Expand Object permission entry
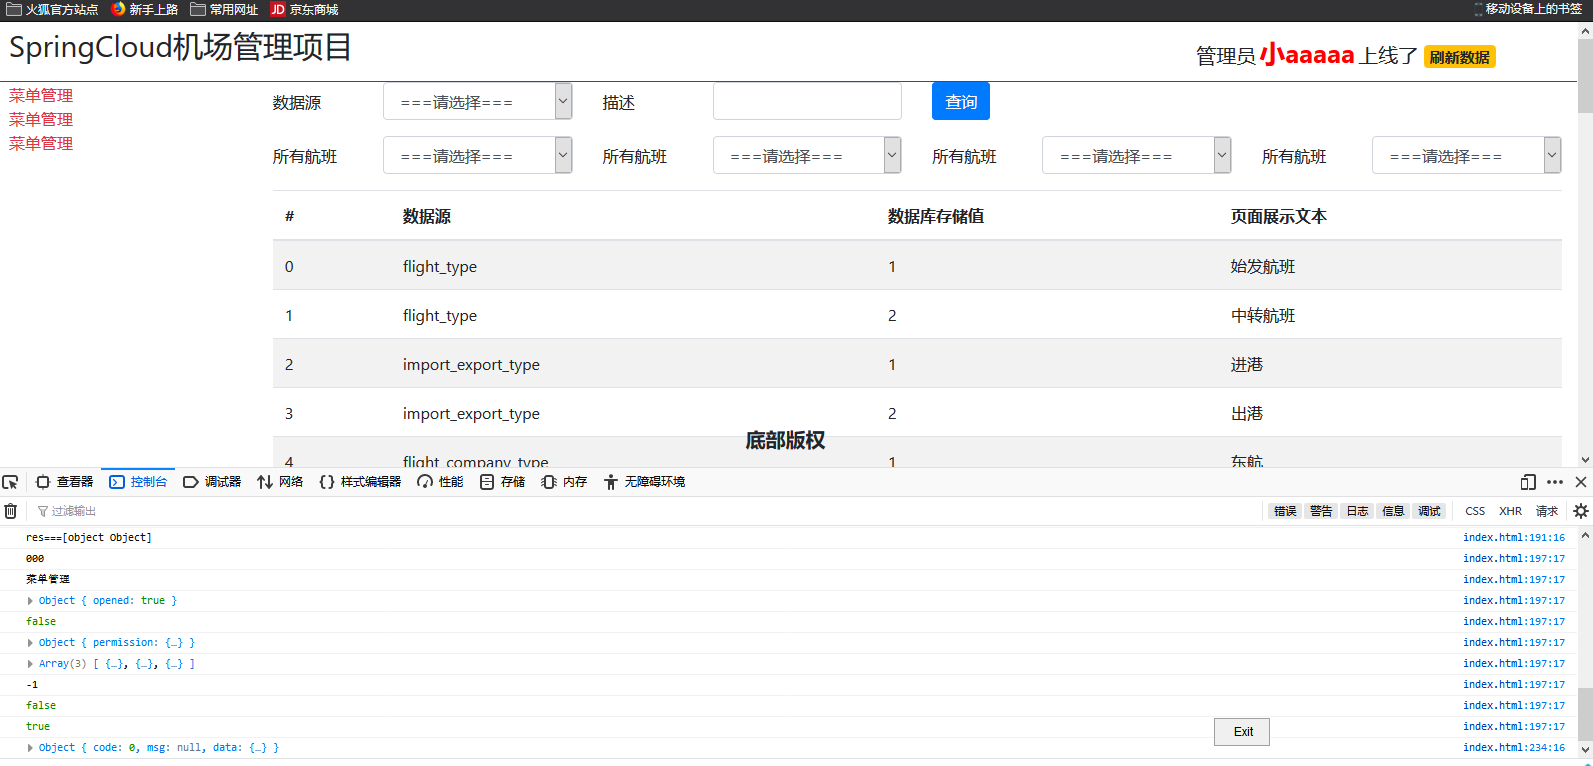This screenshot has height=766, width=1593. click(x=30, y=643)
